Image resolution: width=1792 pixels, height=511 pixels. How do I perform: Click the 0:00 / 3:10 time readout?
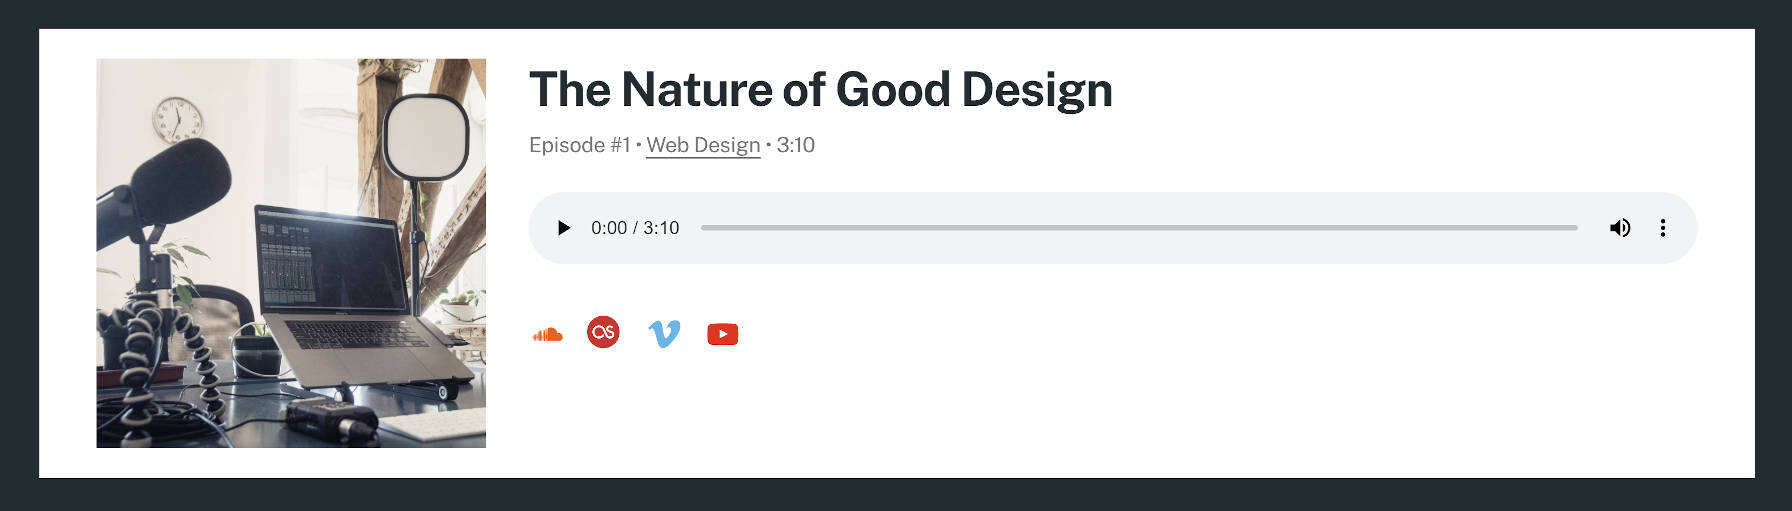[635, 228]
